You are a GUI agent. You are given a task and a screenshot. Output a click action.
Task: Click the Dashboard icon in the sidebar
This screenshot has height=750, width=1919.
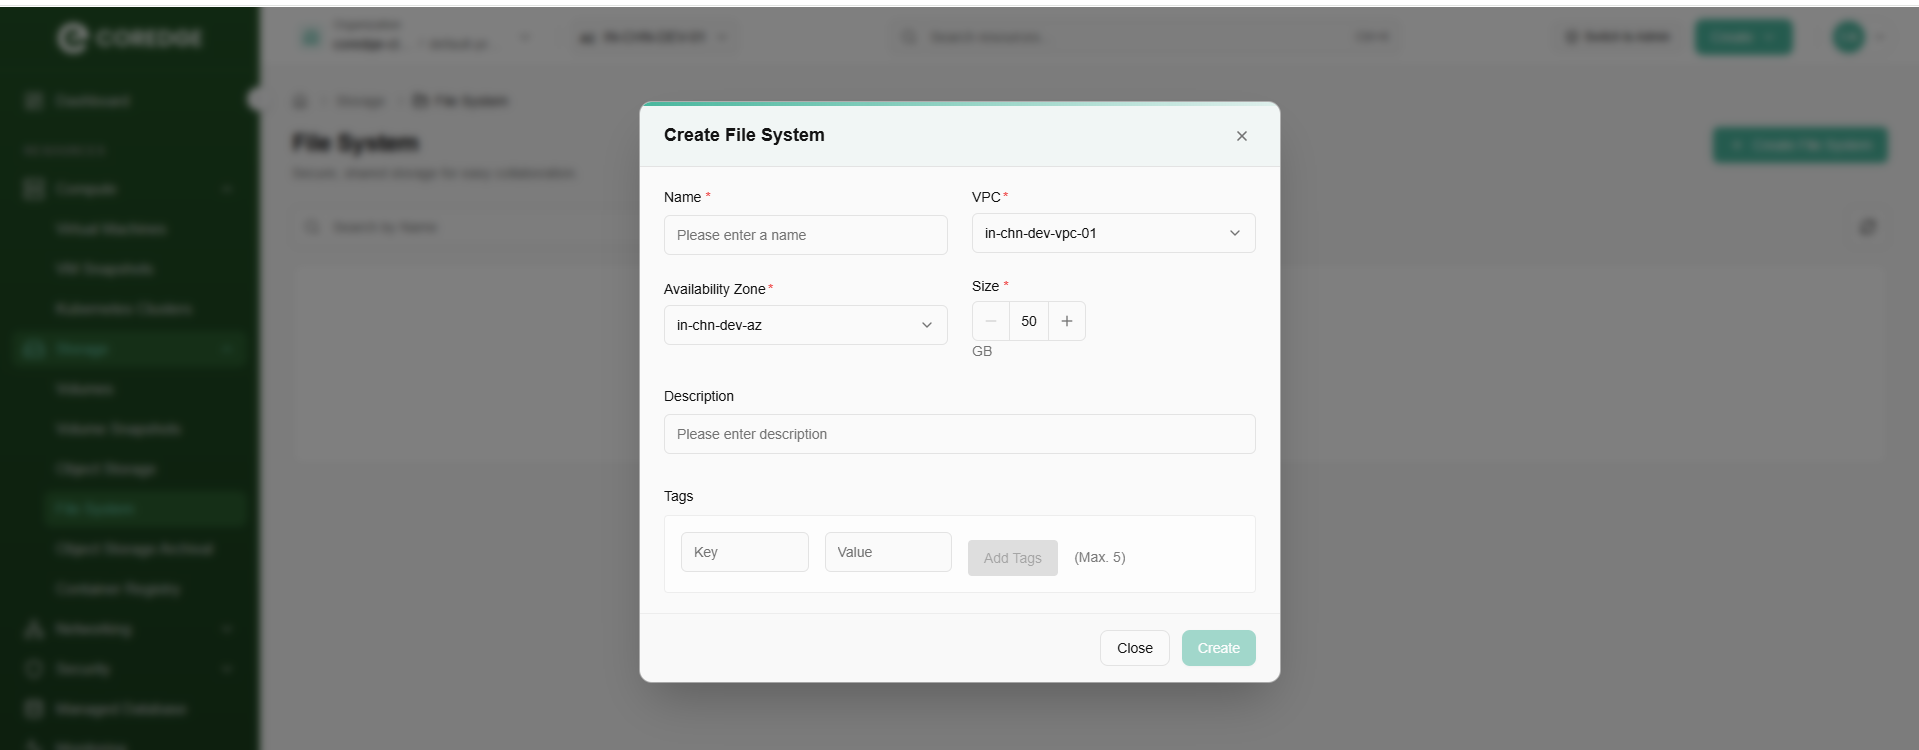coord(35,101)
